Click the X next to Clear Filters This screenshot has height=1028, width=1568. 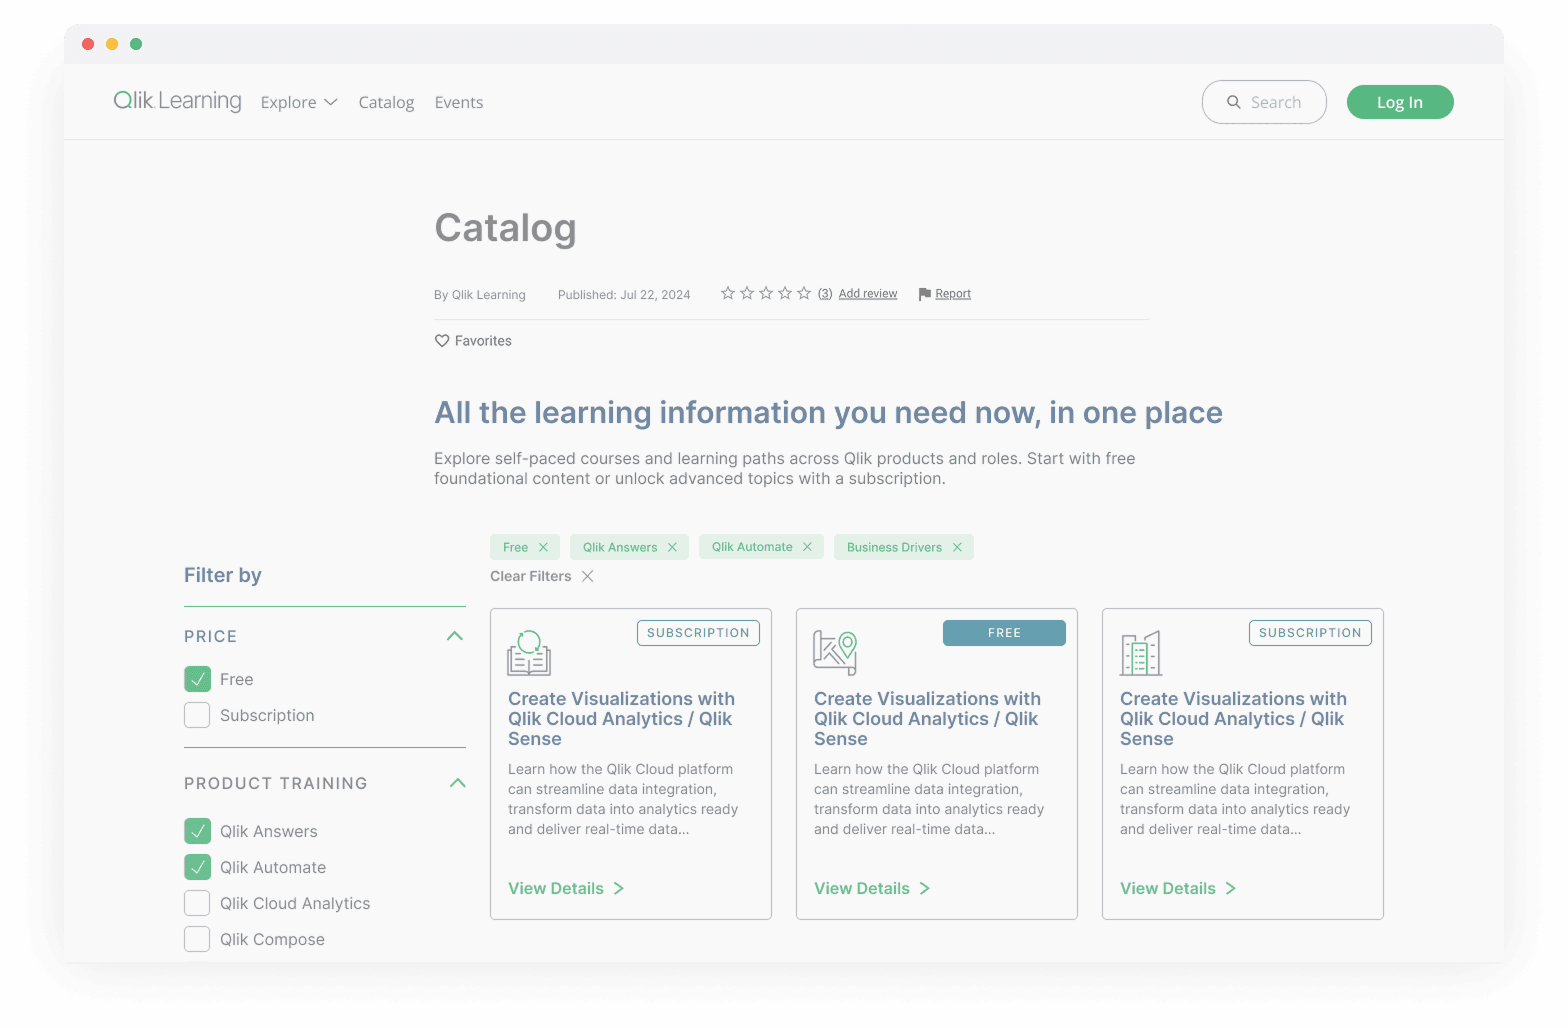(588, 576)
